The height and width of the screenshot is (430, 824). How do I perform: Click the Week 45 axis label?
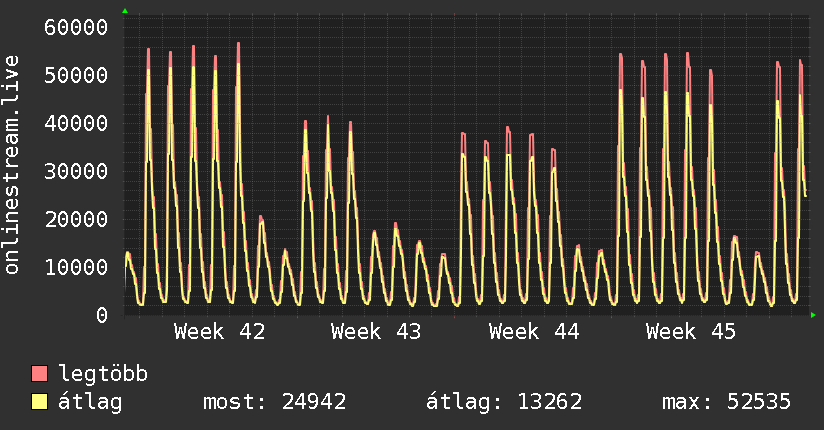691,332
